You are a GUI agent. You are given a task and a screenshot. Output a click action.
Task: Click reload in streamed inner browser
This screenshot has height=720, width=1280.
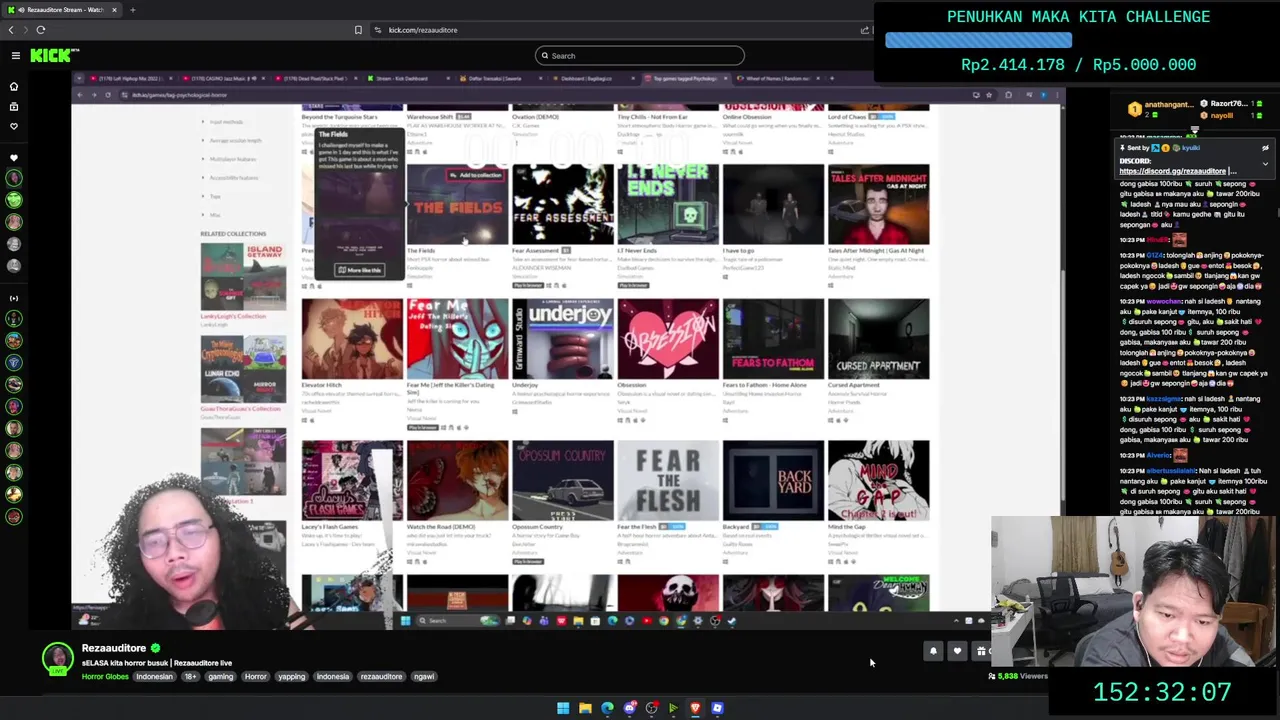tap(108, 95)
